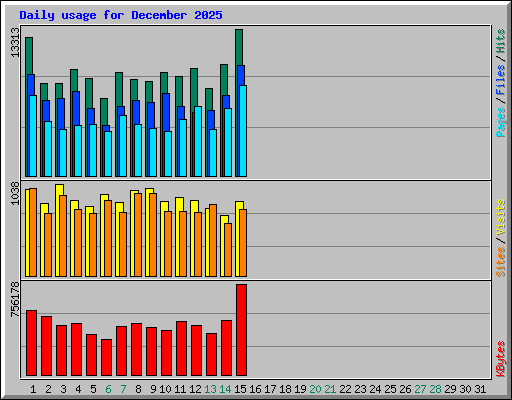
Task: Click the KBytes legend label
Action: (500, 359)
